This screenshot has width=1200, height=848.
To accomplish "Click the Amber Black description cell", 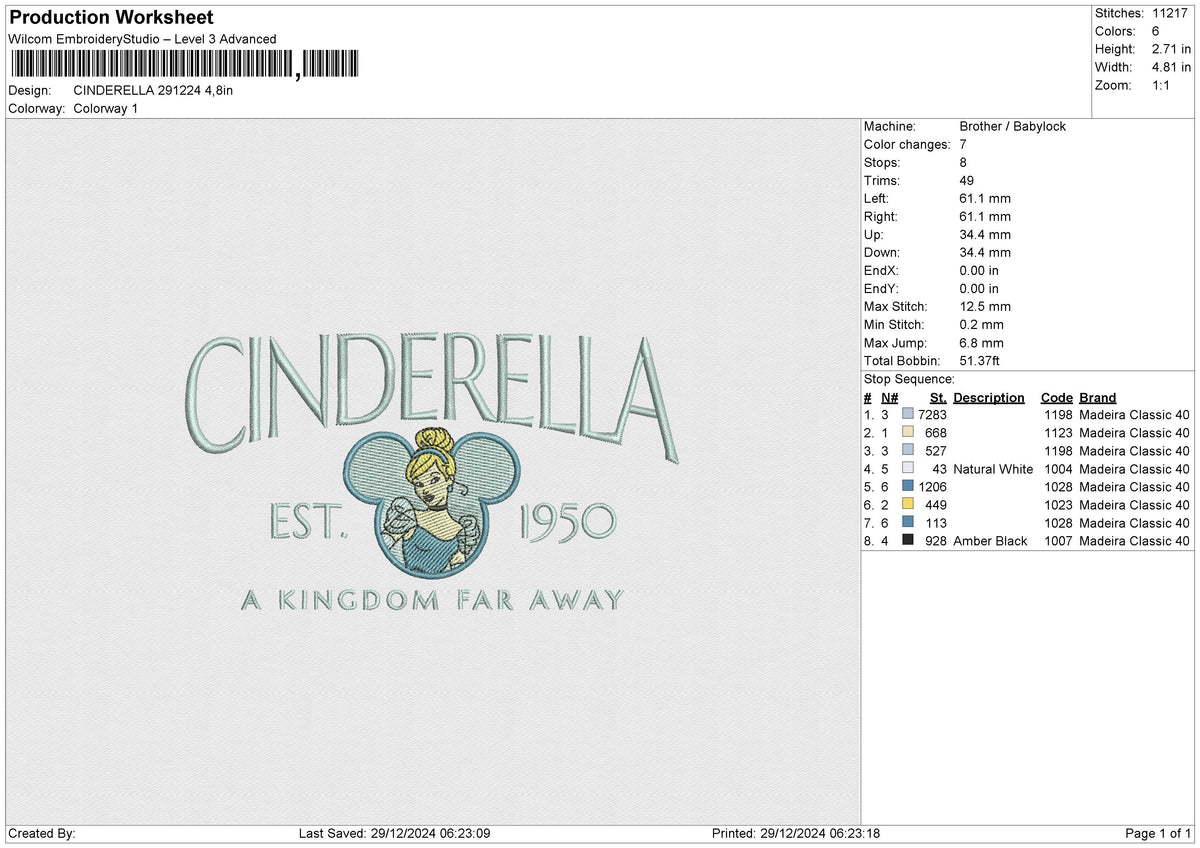I will (990, 541).
